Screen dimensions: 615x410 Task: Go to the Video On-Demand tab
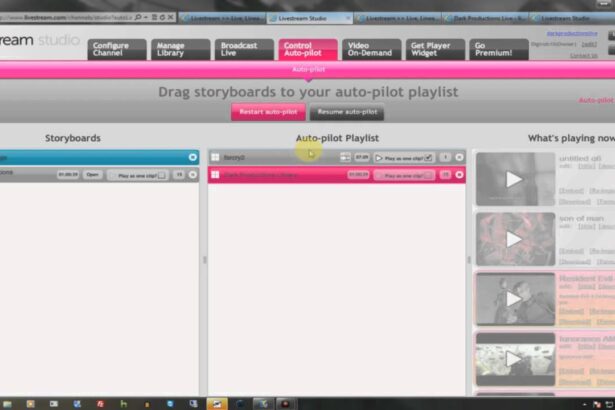(371, 49)
